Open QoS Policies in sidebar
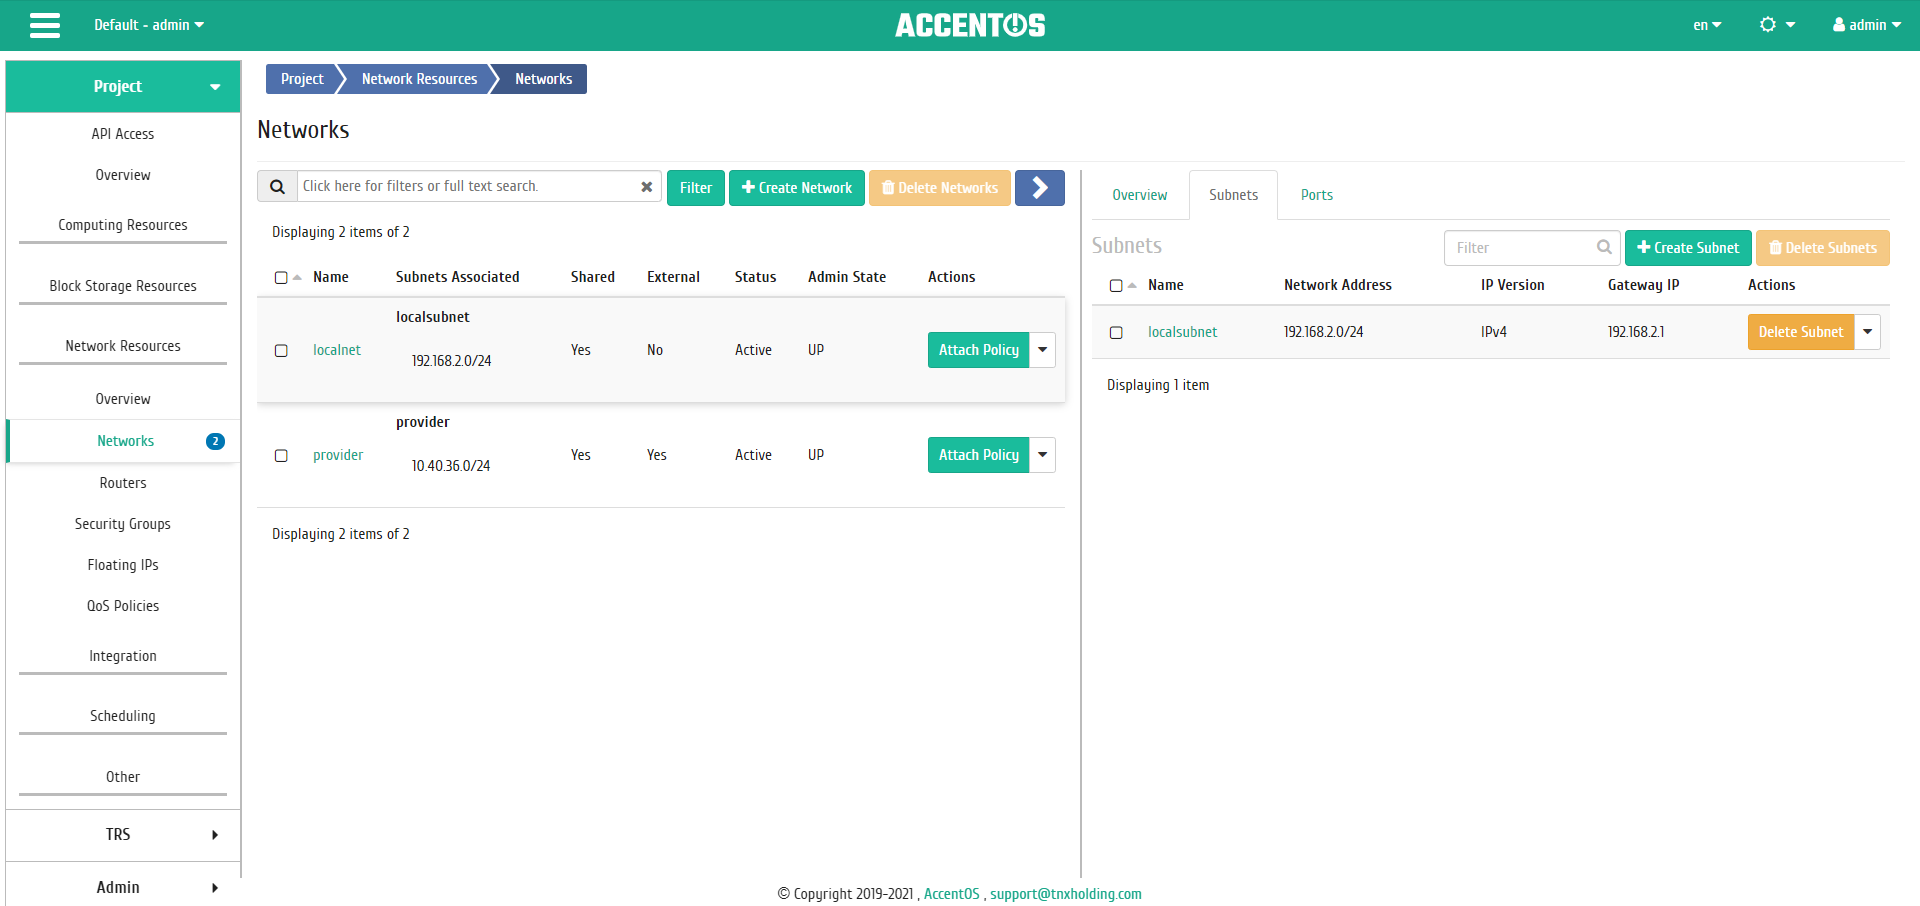The height and width of the screenshot is (906, 1920). click(x=123, y=606)
